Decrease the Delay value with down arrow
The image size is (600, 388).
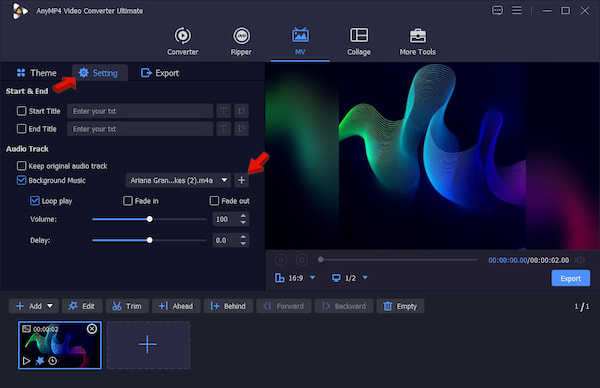point(243,243)
